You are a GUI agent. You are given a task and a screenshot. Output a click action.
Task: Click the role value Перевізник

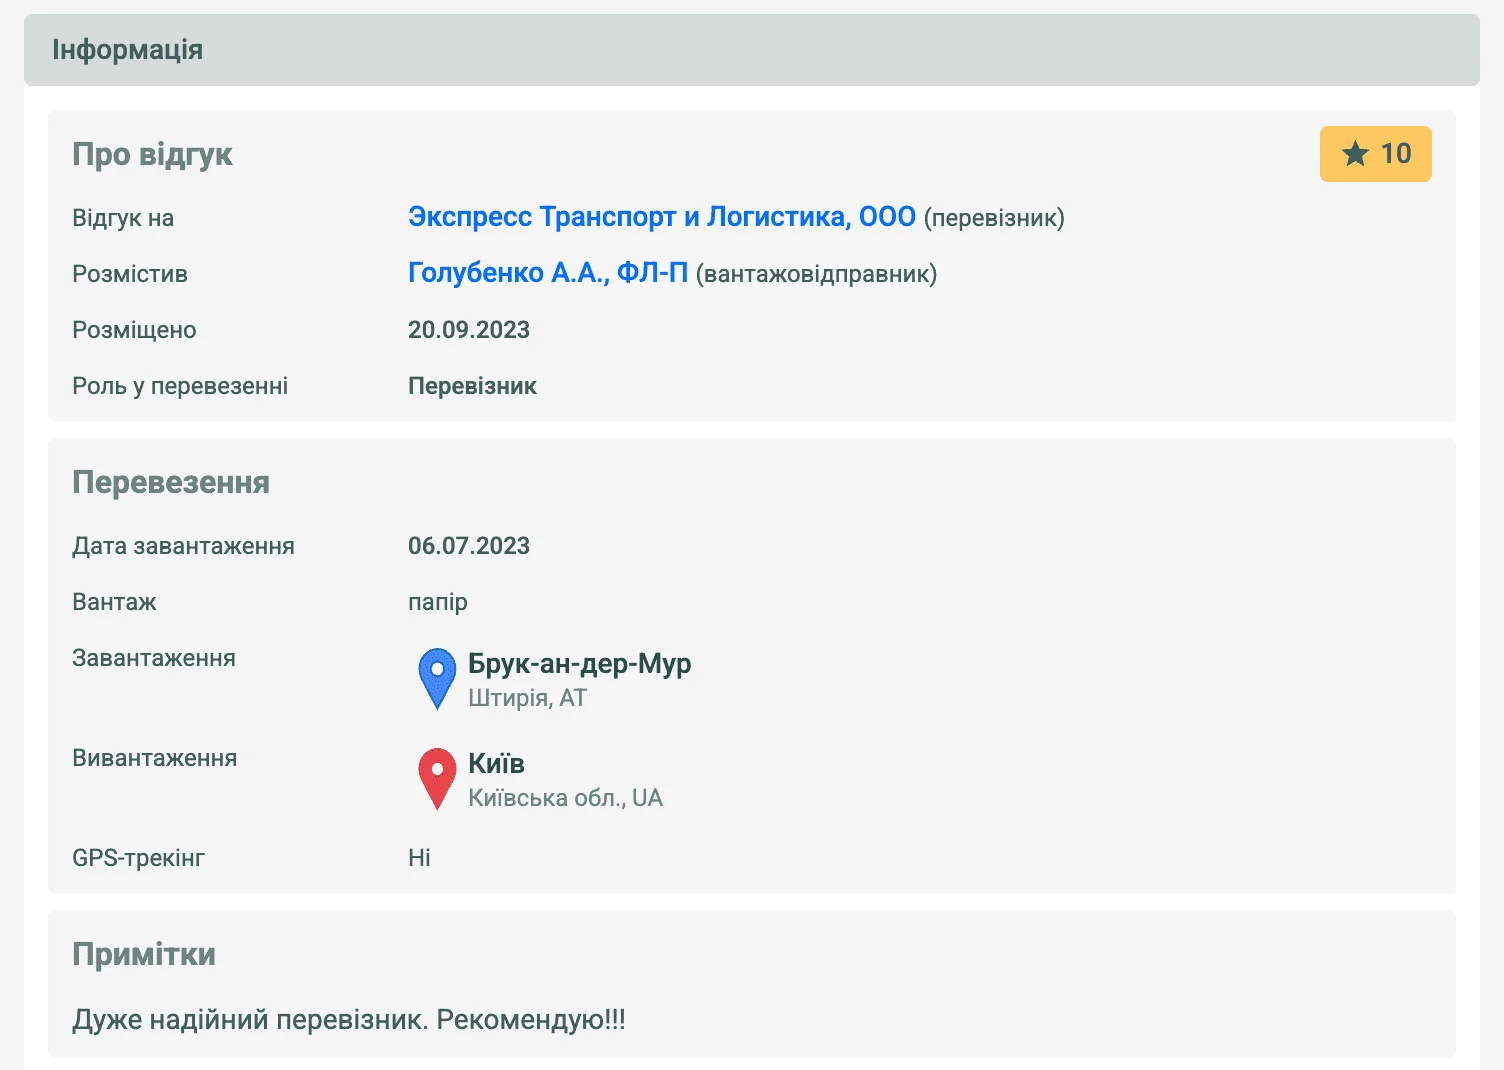(472, 386)
